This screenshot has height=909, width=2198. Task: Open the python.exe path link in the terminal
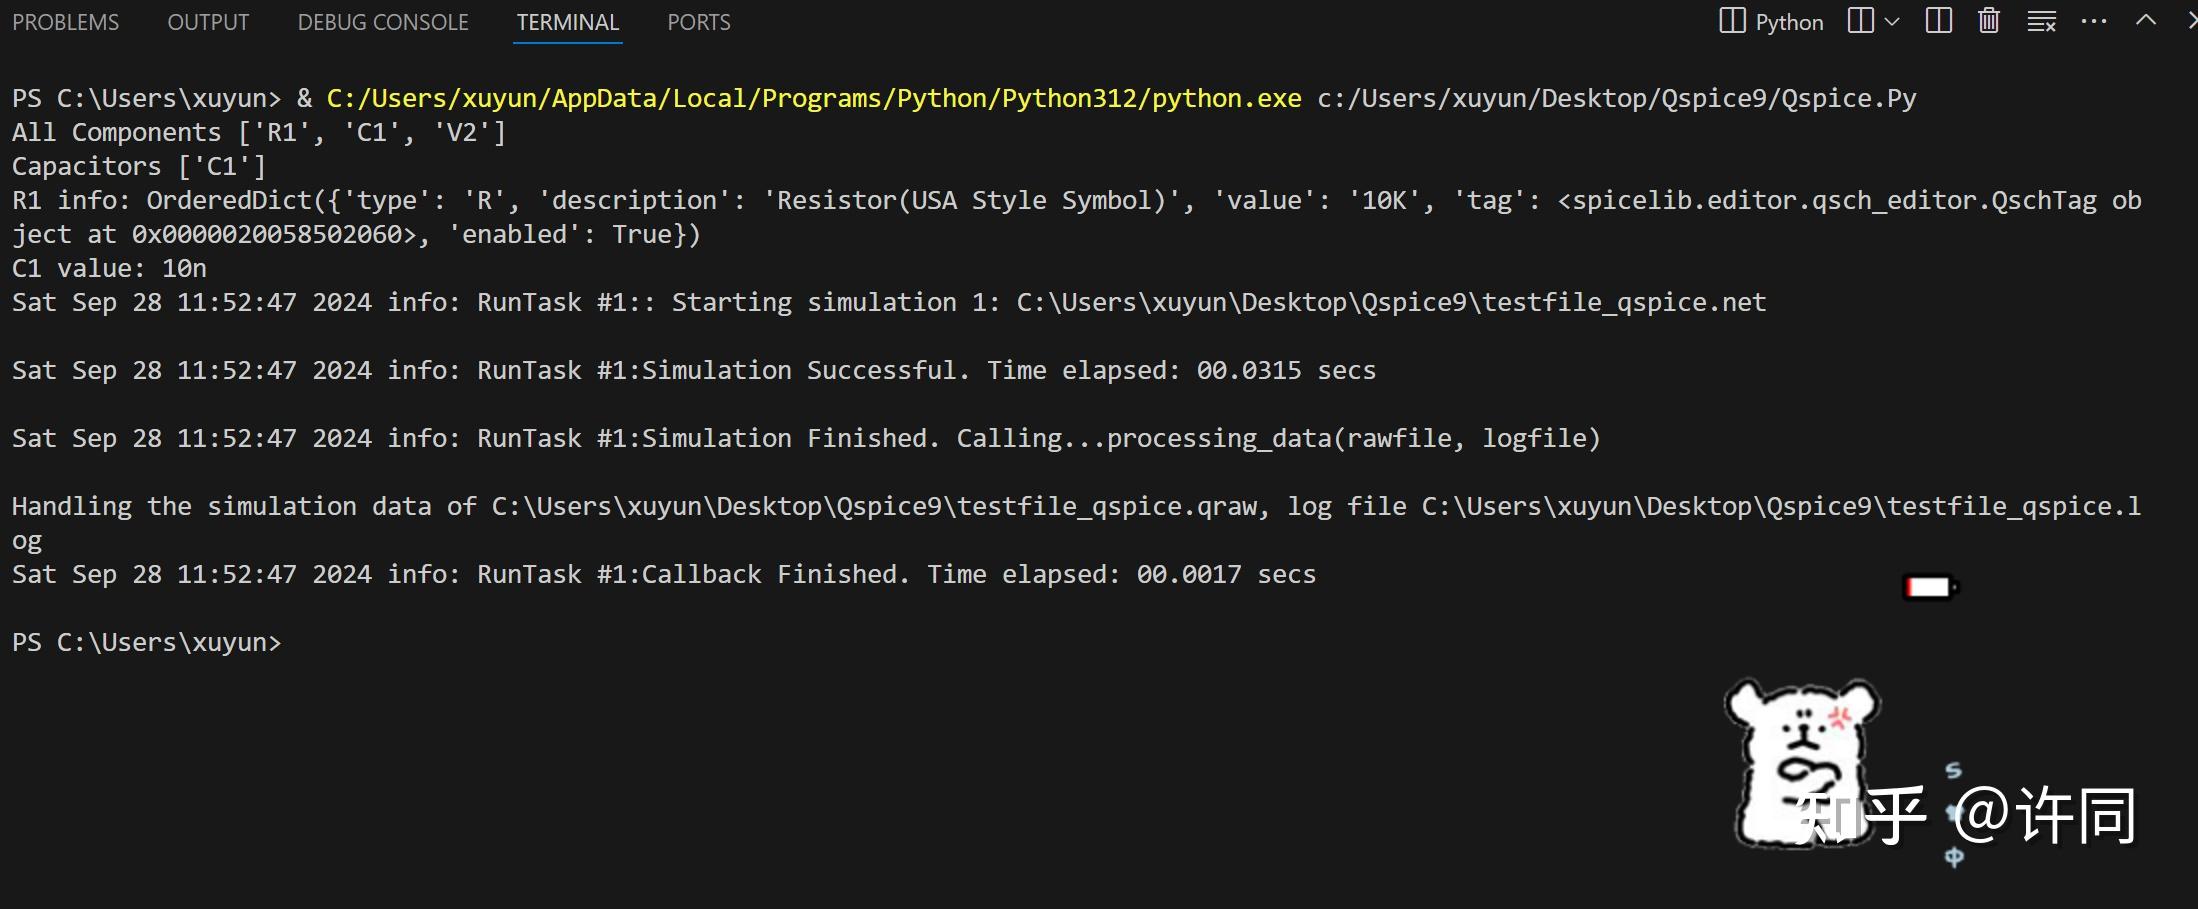point(814,98)
